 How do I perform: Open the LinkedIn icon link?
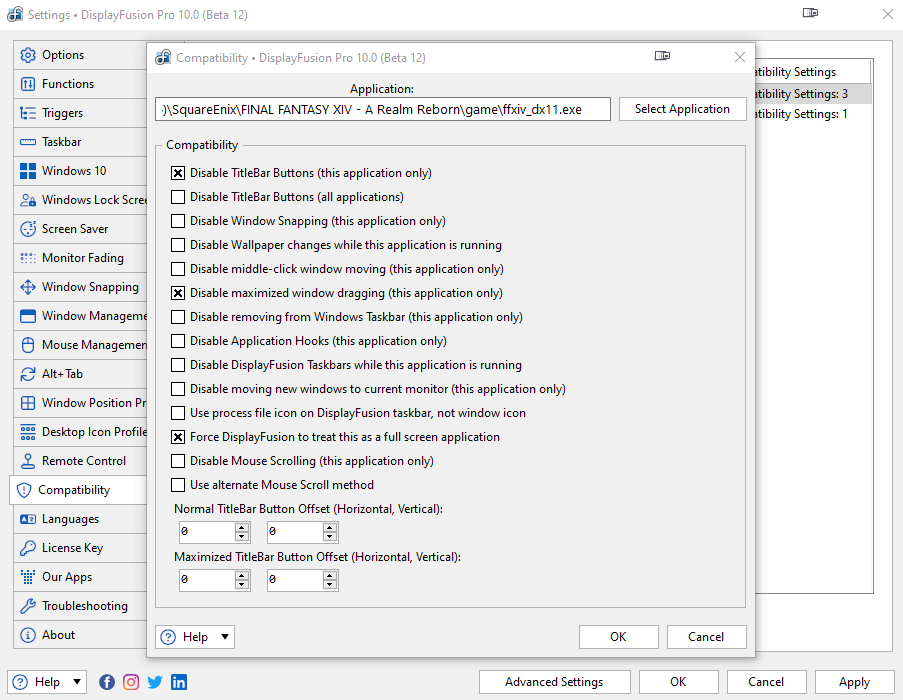tap(179, 682)
